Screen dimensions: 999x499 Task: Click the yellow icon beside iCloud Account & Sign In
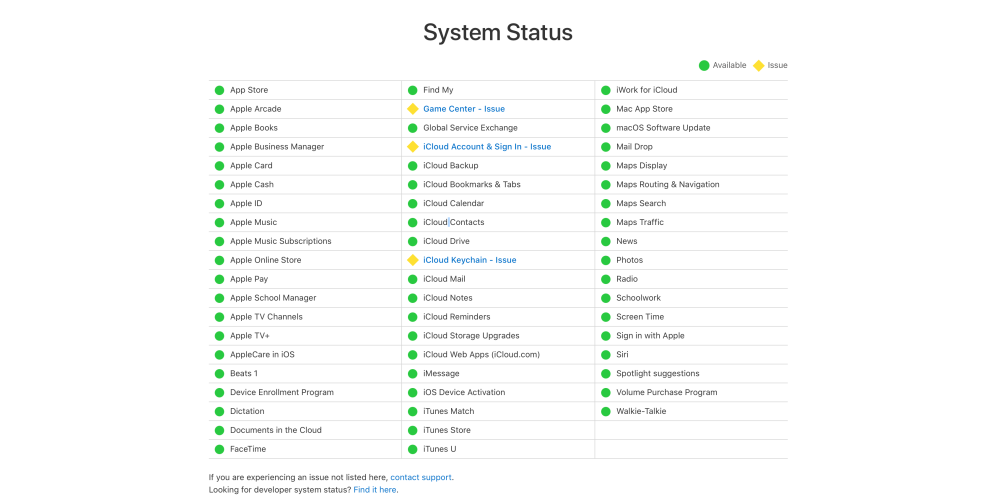point(412,147)
